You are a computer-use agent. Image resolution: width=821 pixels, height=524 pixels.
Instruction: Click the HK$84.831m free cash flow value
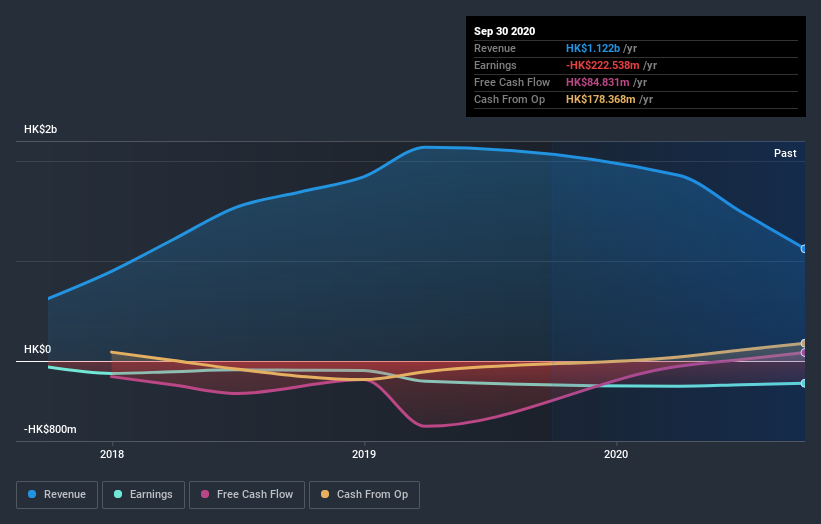pyautogui.click(x=597, y=82)
